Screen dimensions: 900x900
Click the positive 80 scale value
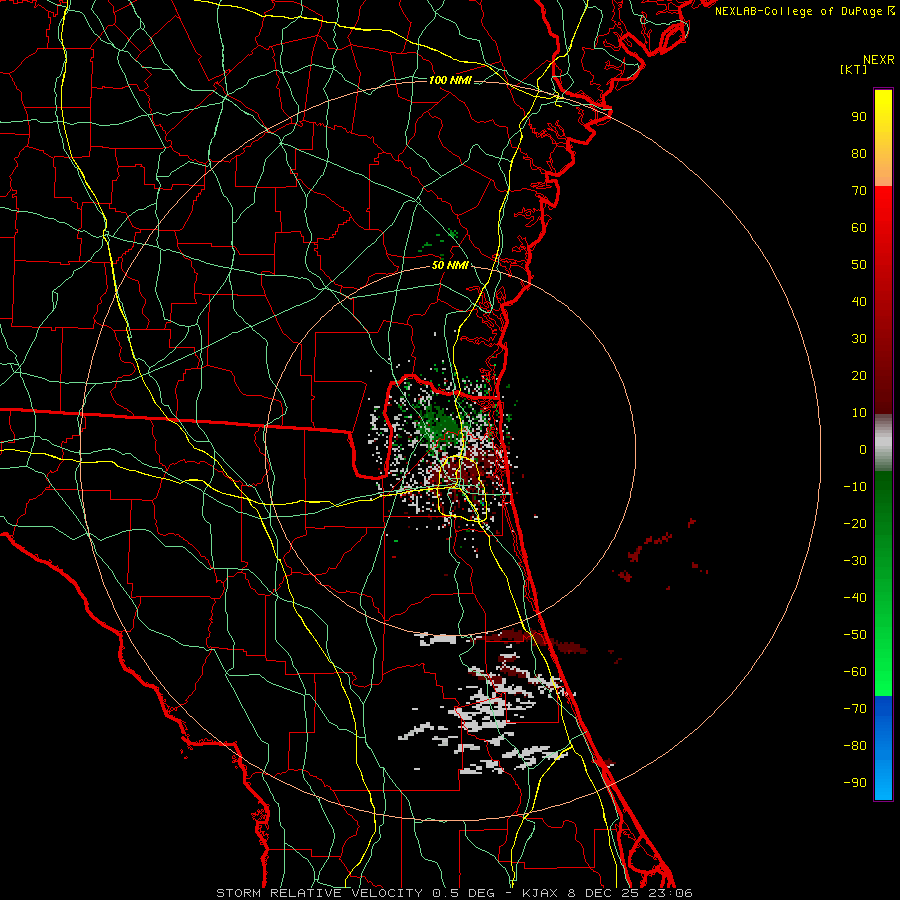pos(859,153)
